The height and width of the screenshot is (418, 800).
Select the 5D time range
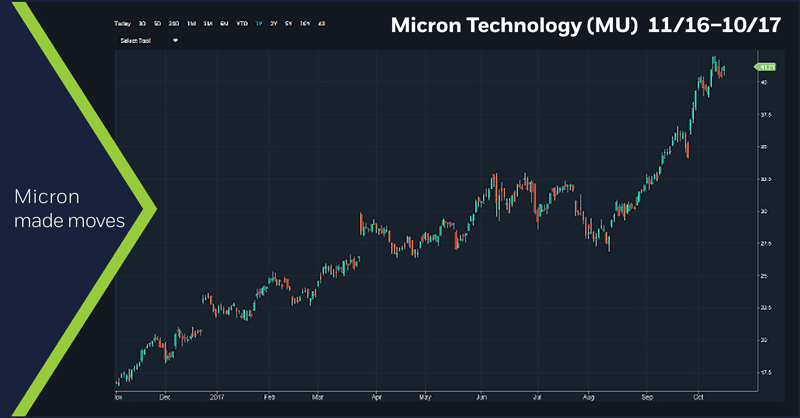click(156, 21)
